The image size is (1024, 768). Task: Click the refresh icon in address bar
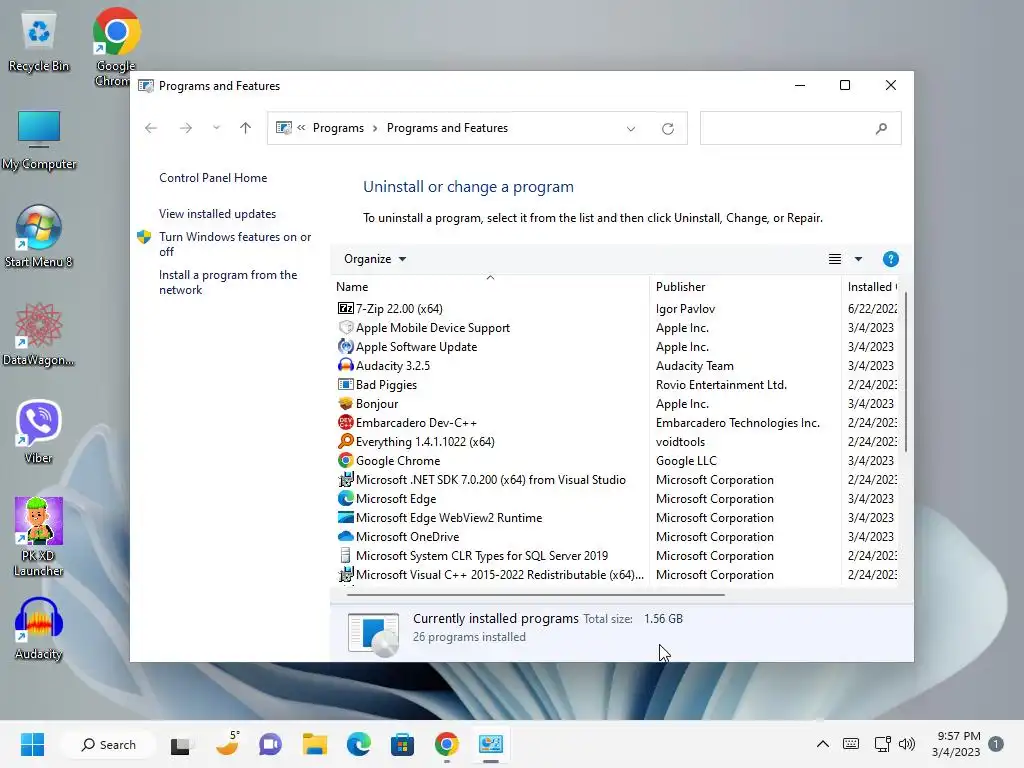coord(667,129)
